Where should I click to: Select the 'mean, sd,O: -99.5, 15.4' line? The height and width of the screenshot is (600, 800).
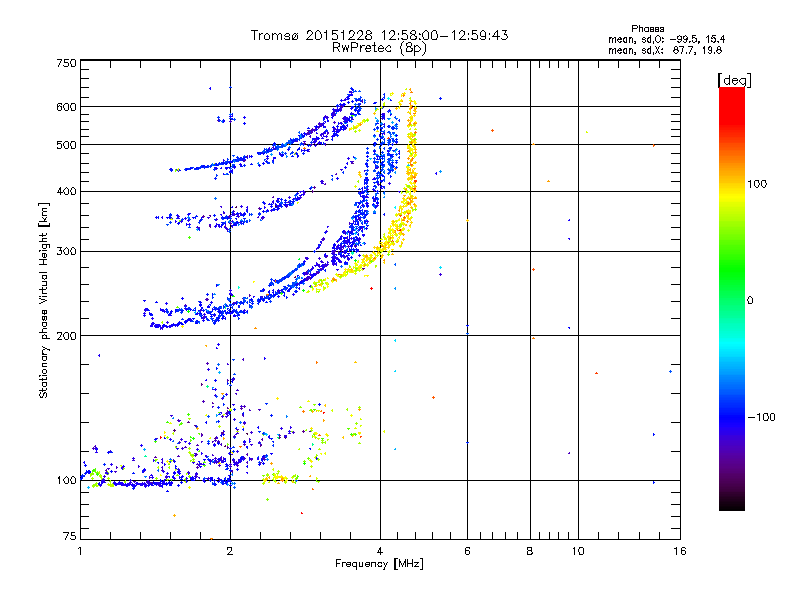pos(666,39)
